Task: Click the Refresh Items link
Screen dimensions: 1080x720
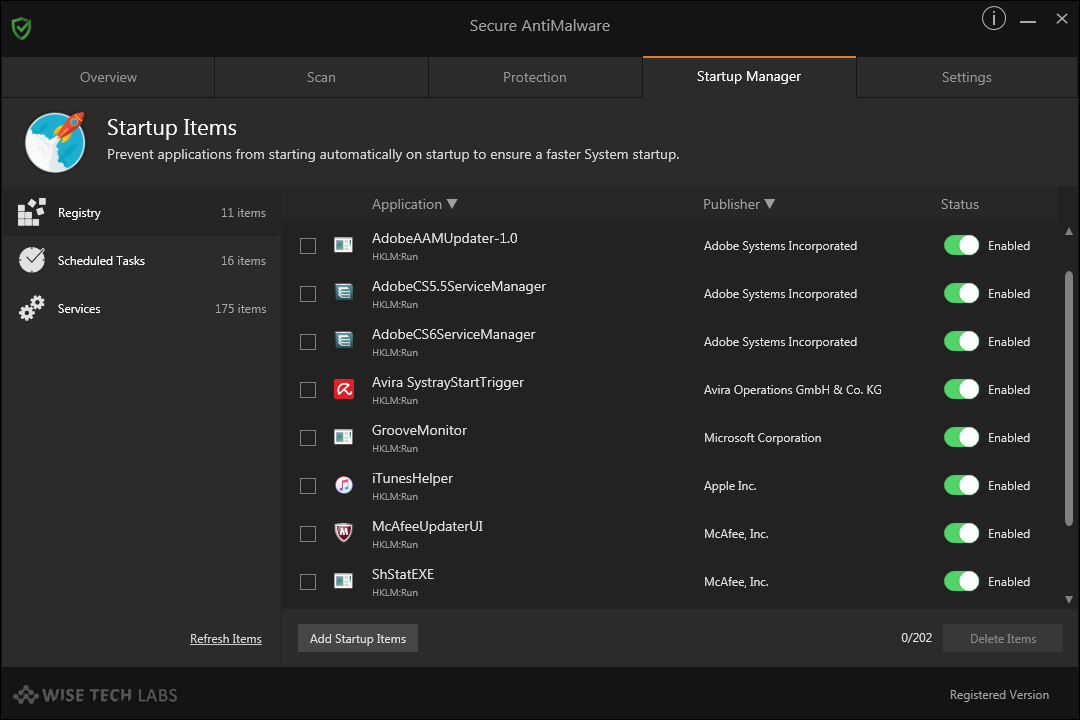Action: 226,639
